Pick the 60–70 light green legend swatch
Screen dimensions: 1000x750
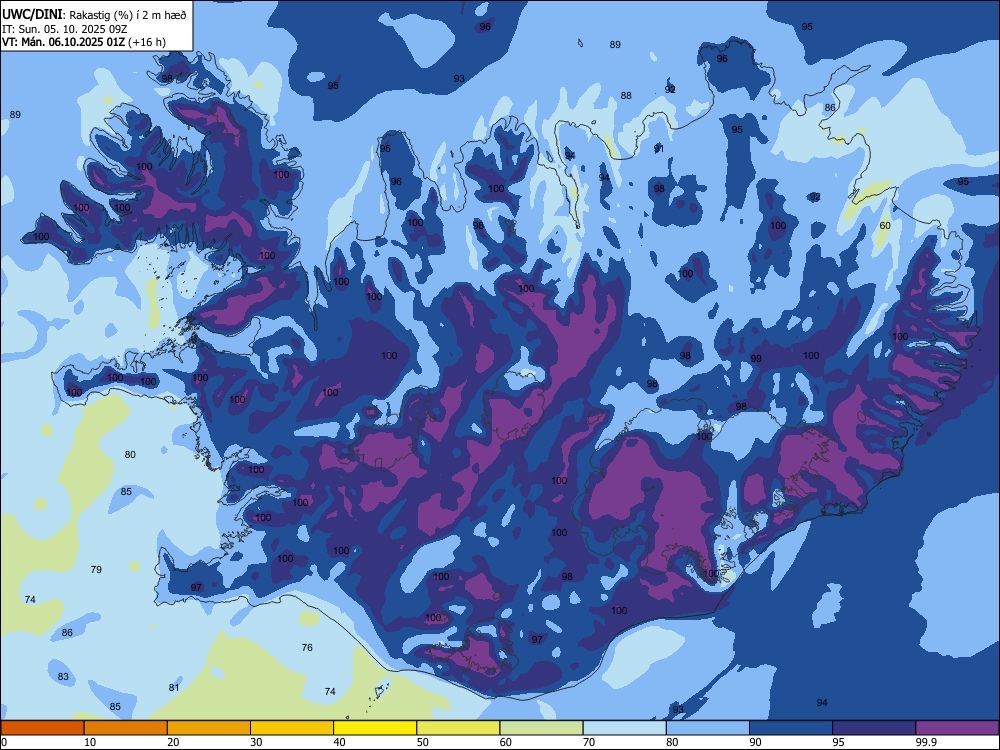click(541, 728)
